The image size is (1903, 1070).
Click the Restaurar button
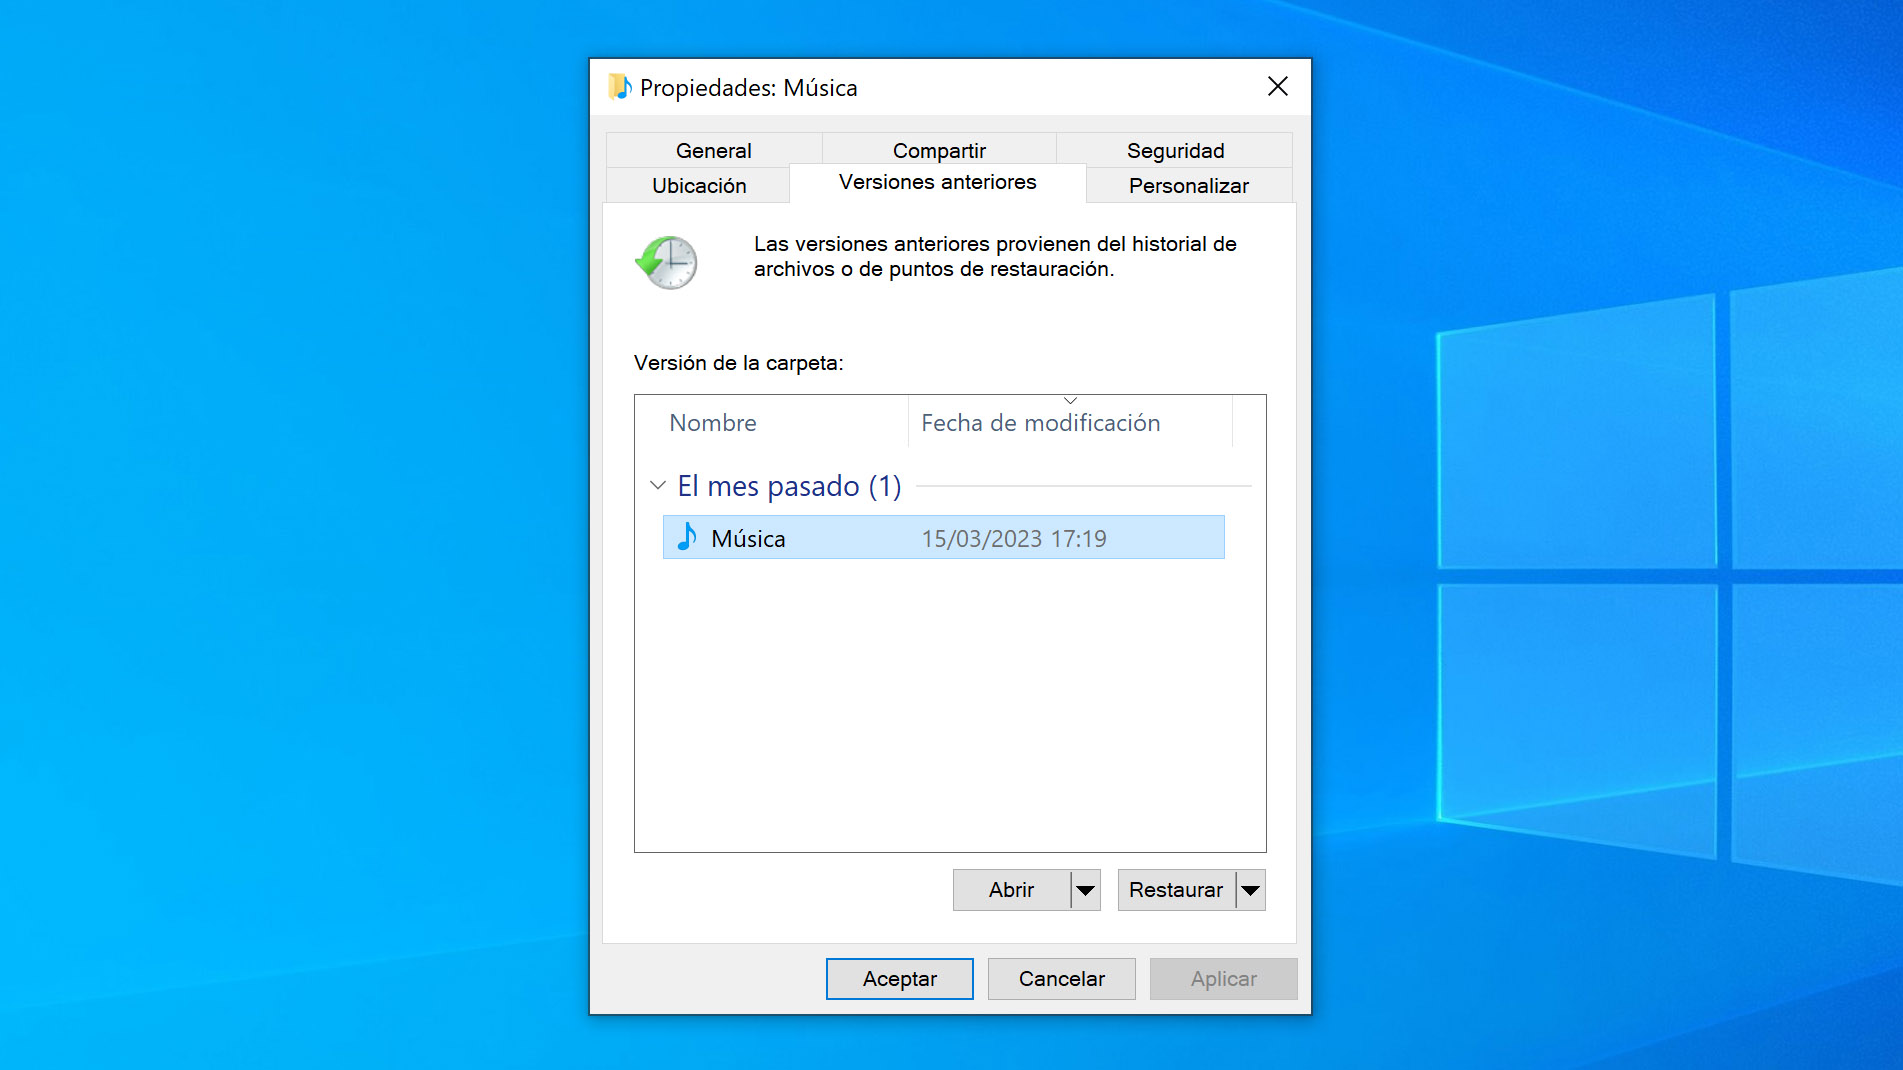pos(1176,889)
